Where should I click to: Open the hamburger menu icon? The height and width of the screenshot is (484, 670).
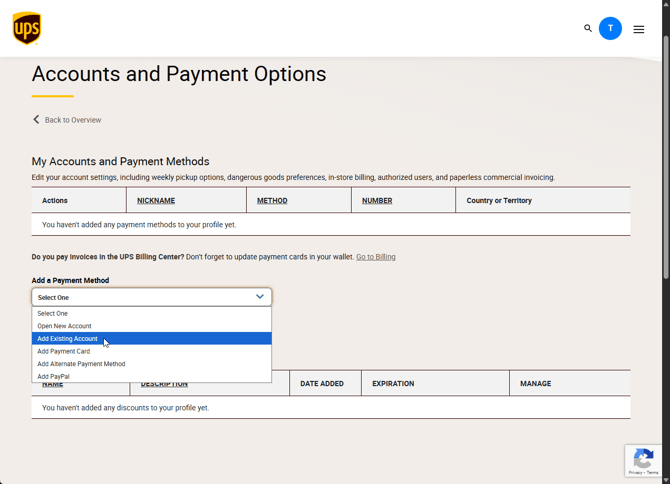point(639,29)
